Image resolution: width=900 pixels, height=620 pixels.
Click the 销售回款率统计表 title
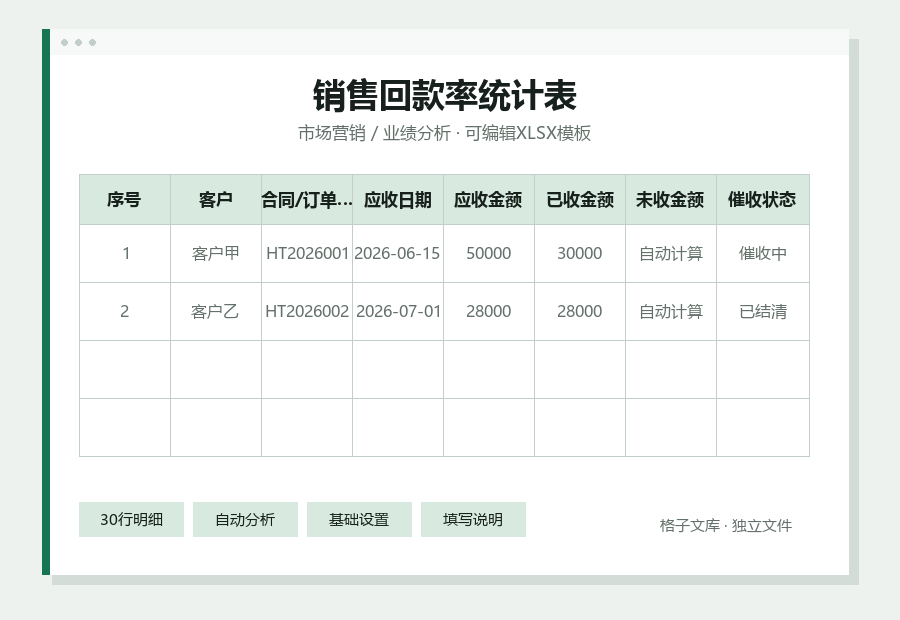(x=445, y=96)
